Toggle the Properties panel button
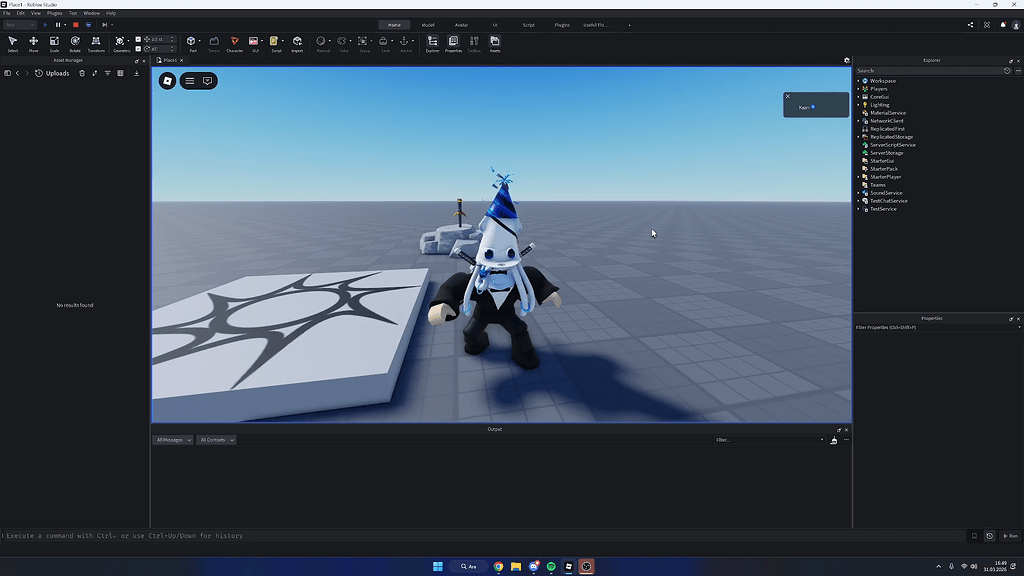1024x576 pixels. coord(453,43)
